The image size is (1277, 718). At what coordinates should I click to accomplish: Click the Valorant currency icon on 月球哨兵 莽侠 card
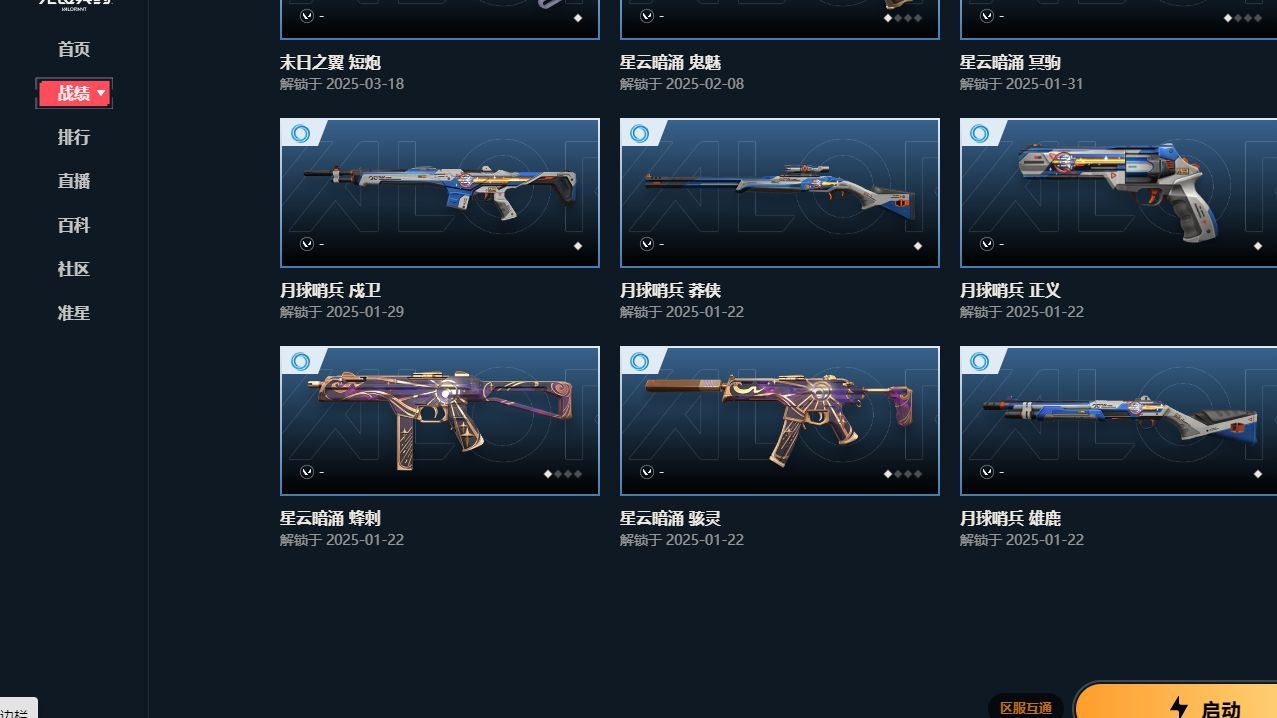point(647,244)
